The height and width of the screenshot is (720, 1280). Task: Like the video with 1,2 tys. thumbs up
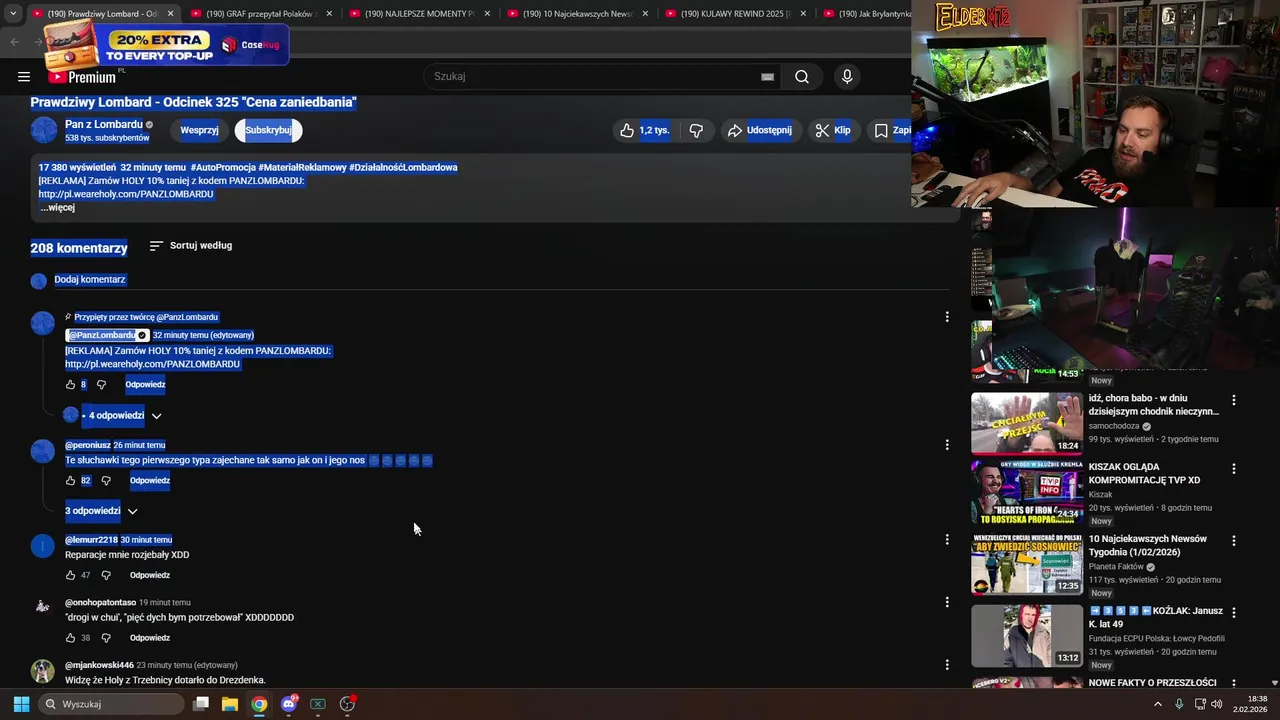645,130
